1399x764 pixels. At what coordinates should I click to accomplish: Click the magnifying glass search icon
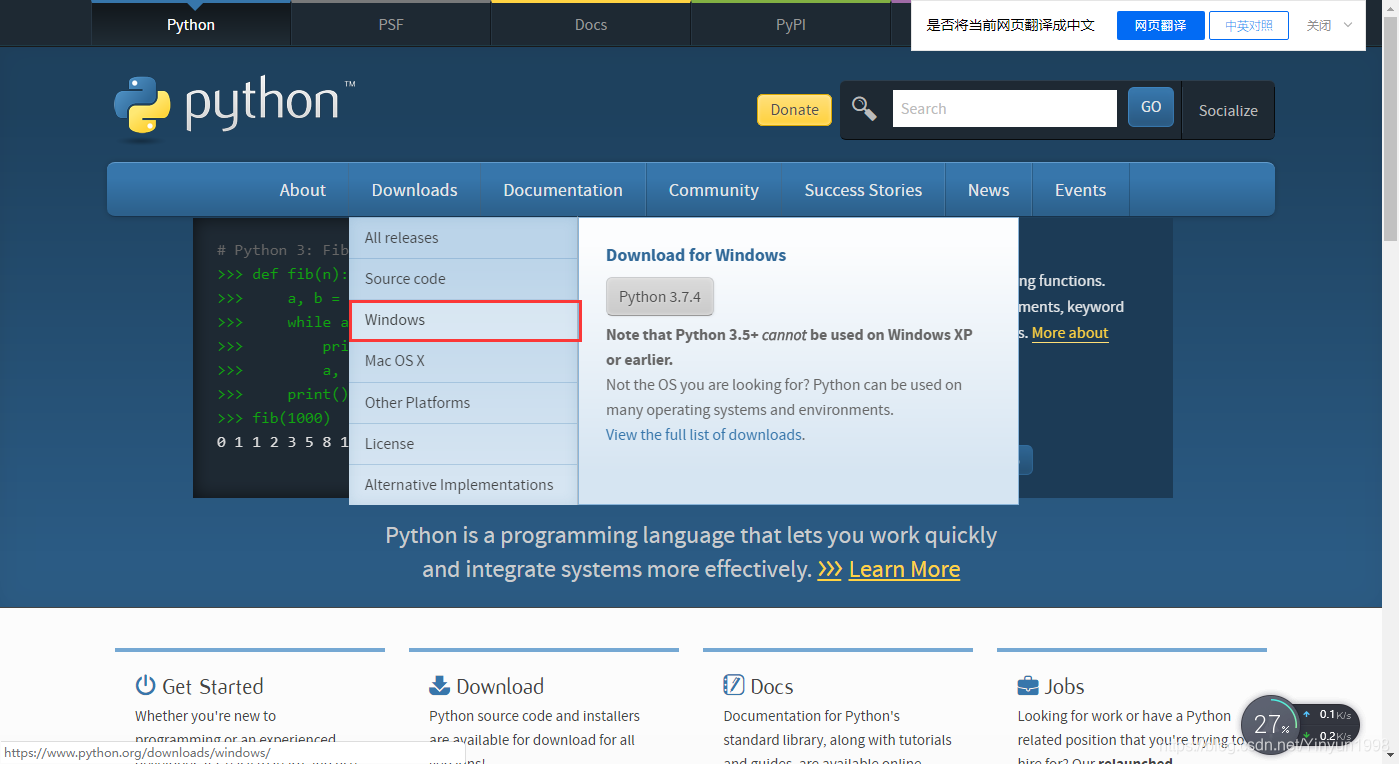point(863,108)
